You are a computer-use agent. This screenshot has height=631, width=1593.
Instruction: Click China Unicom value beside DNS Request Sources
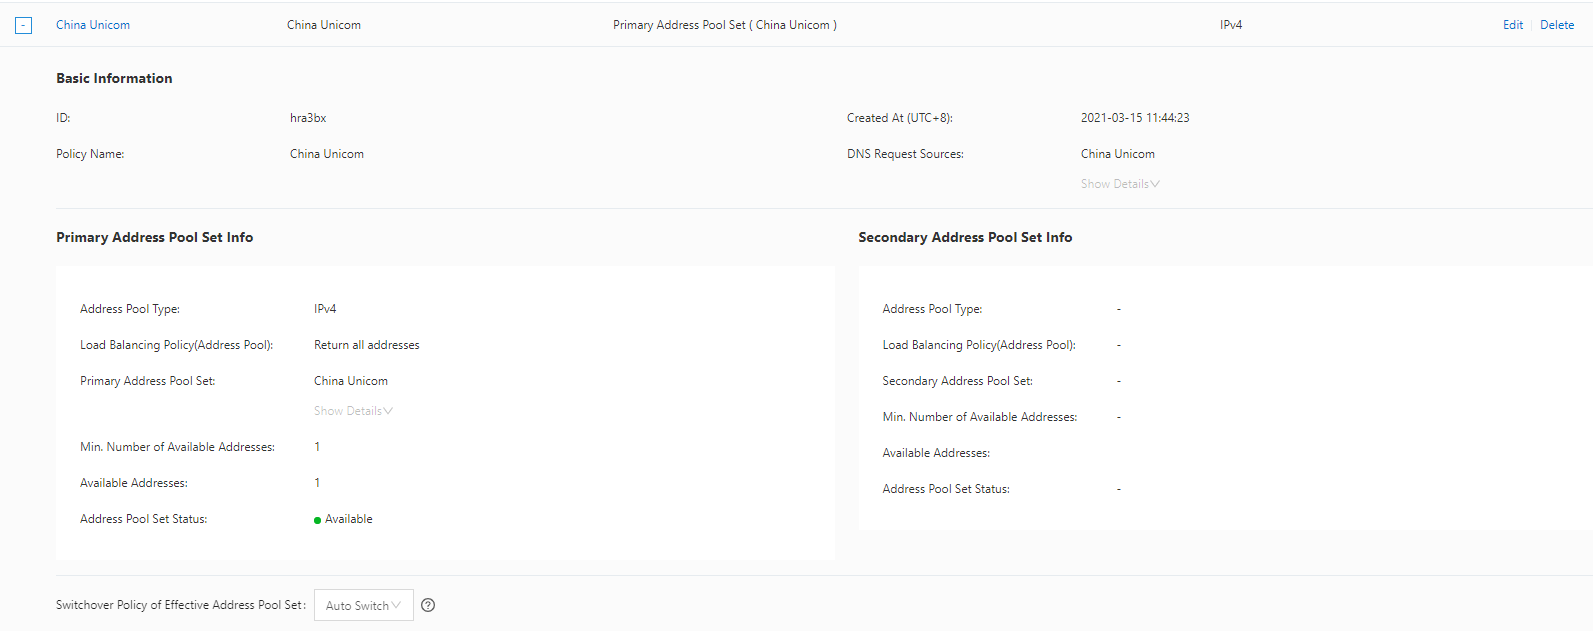coord(1118,154)
